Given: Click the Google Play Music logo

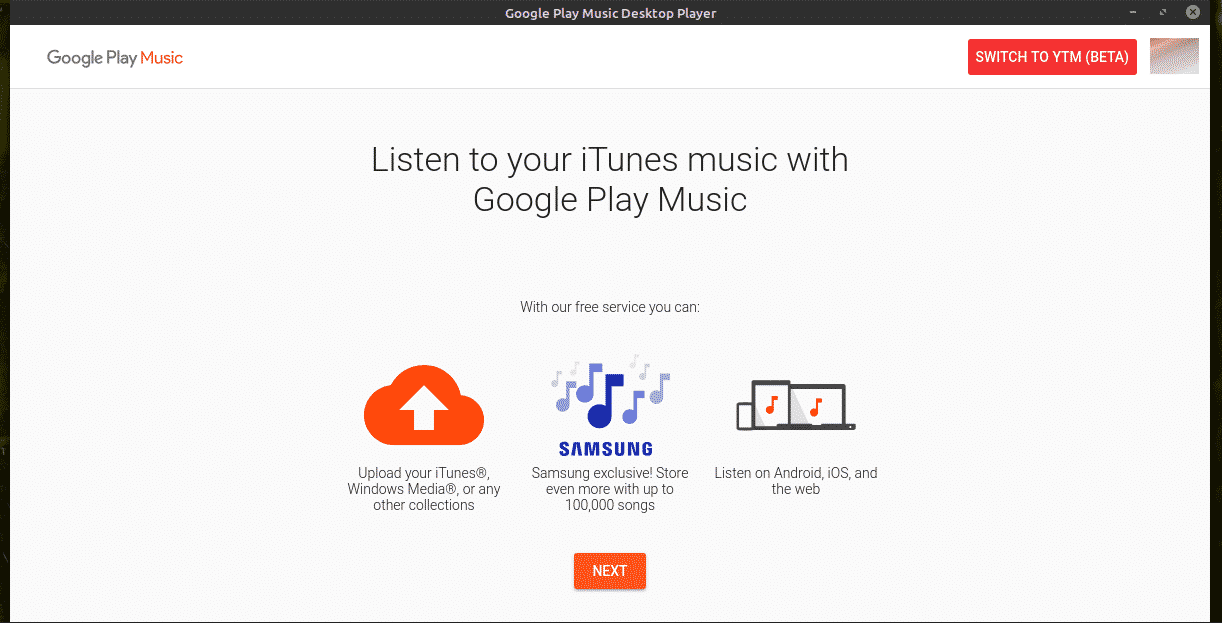Looking at the screenshot, I should tap(115, 58).
